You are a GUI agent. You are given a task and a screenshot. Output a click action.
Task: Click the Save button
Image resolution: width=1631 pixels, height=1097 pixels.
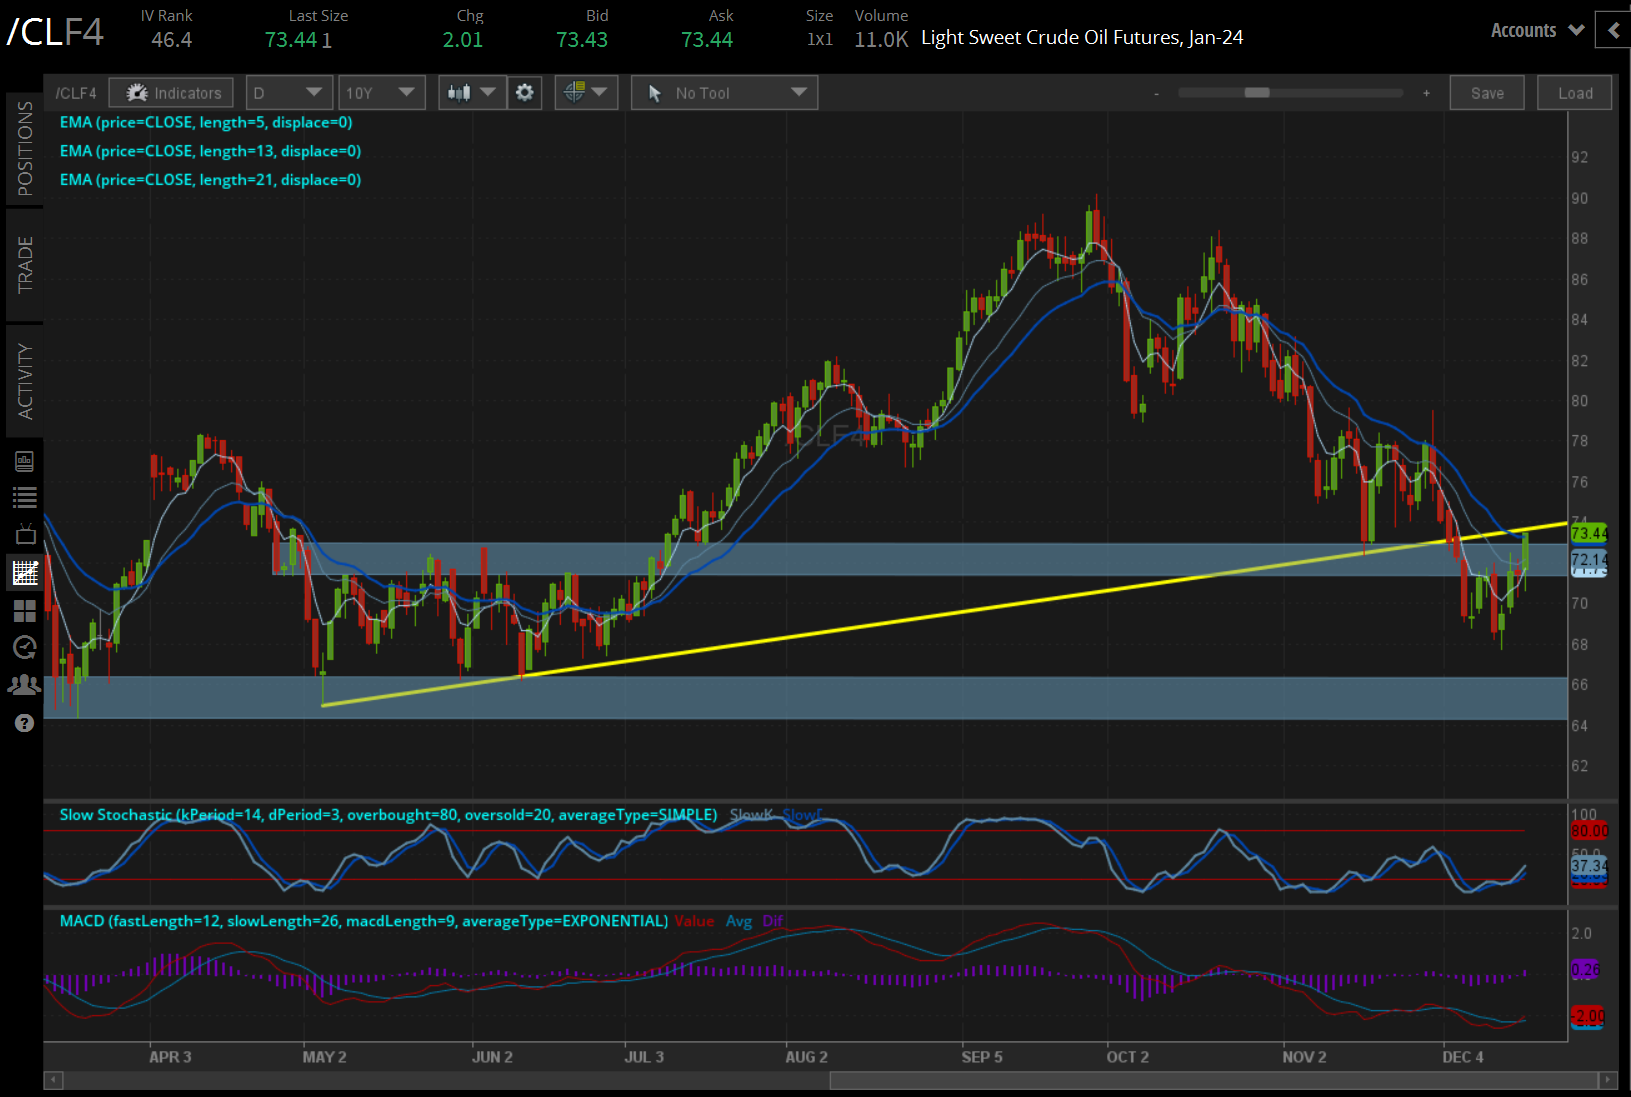pyautogui.click(x=1487, y=93)
